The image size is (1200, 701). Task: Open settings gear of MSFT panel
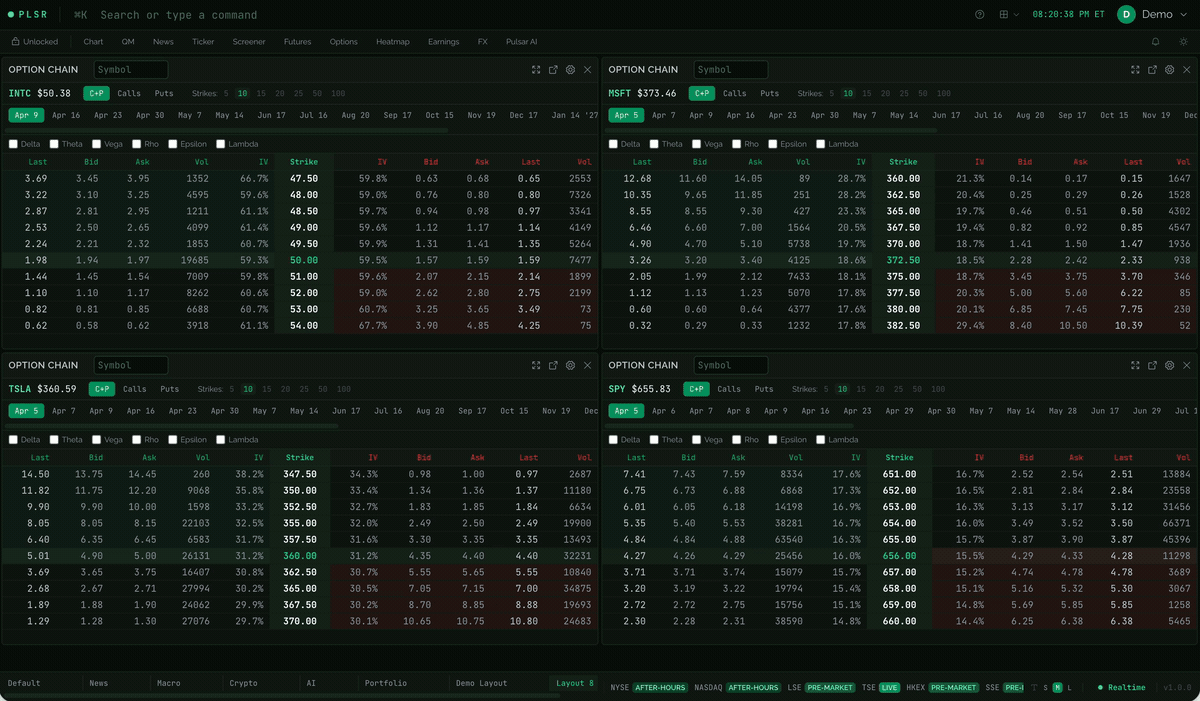(1169, 70)
